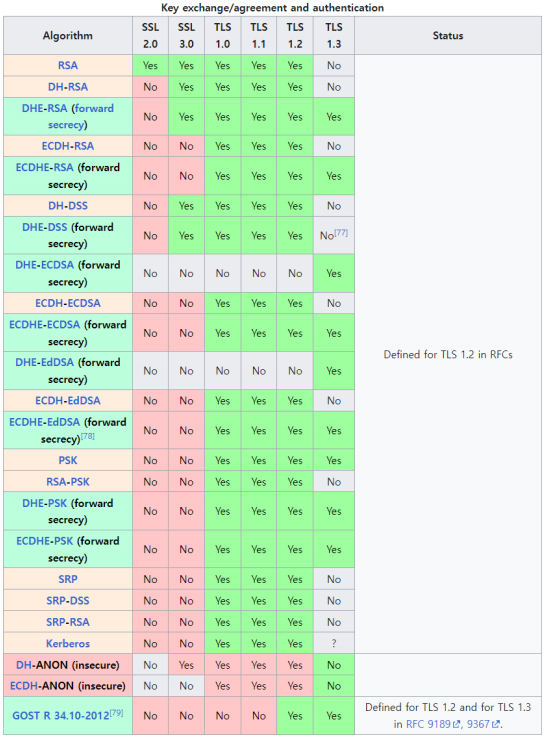Click the external link icon after 9367
Image resolution: width=552 pixels, height=743 pixels.
pyautogui.click(x=496, y=724)
